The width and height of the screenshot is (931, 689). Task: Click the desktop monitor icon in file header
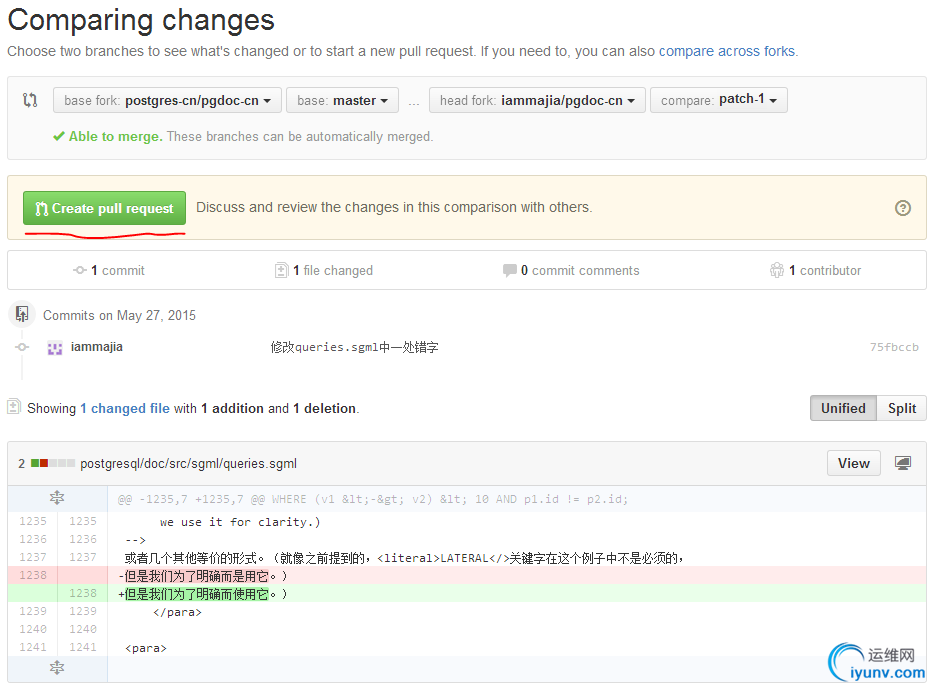pos(903,463)
